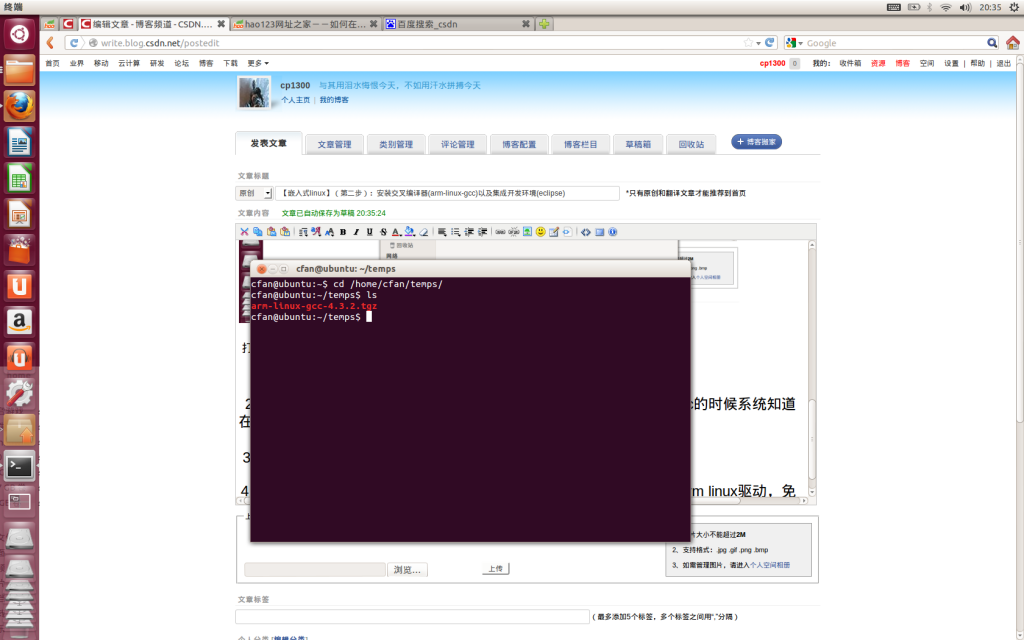Switch to the hao123网址之家 browser tab

(x=306, y=24)
